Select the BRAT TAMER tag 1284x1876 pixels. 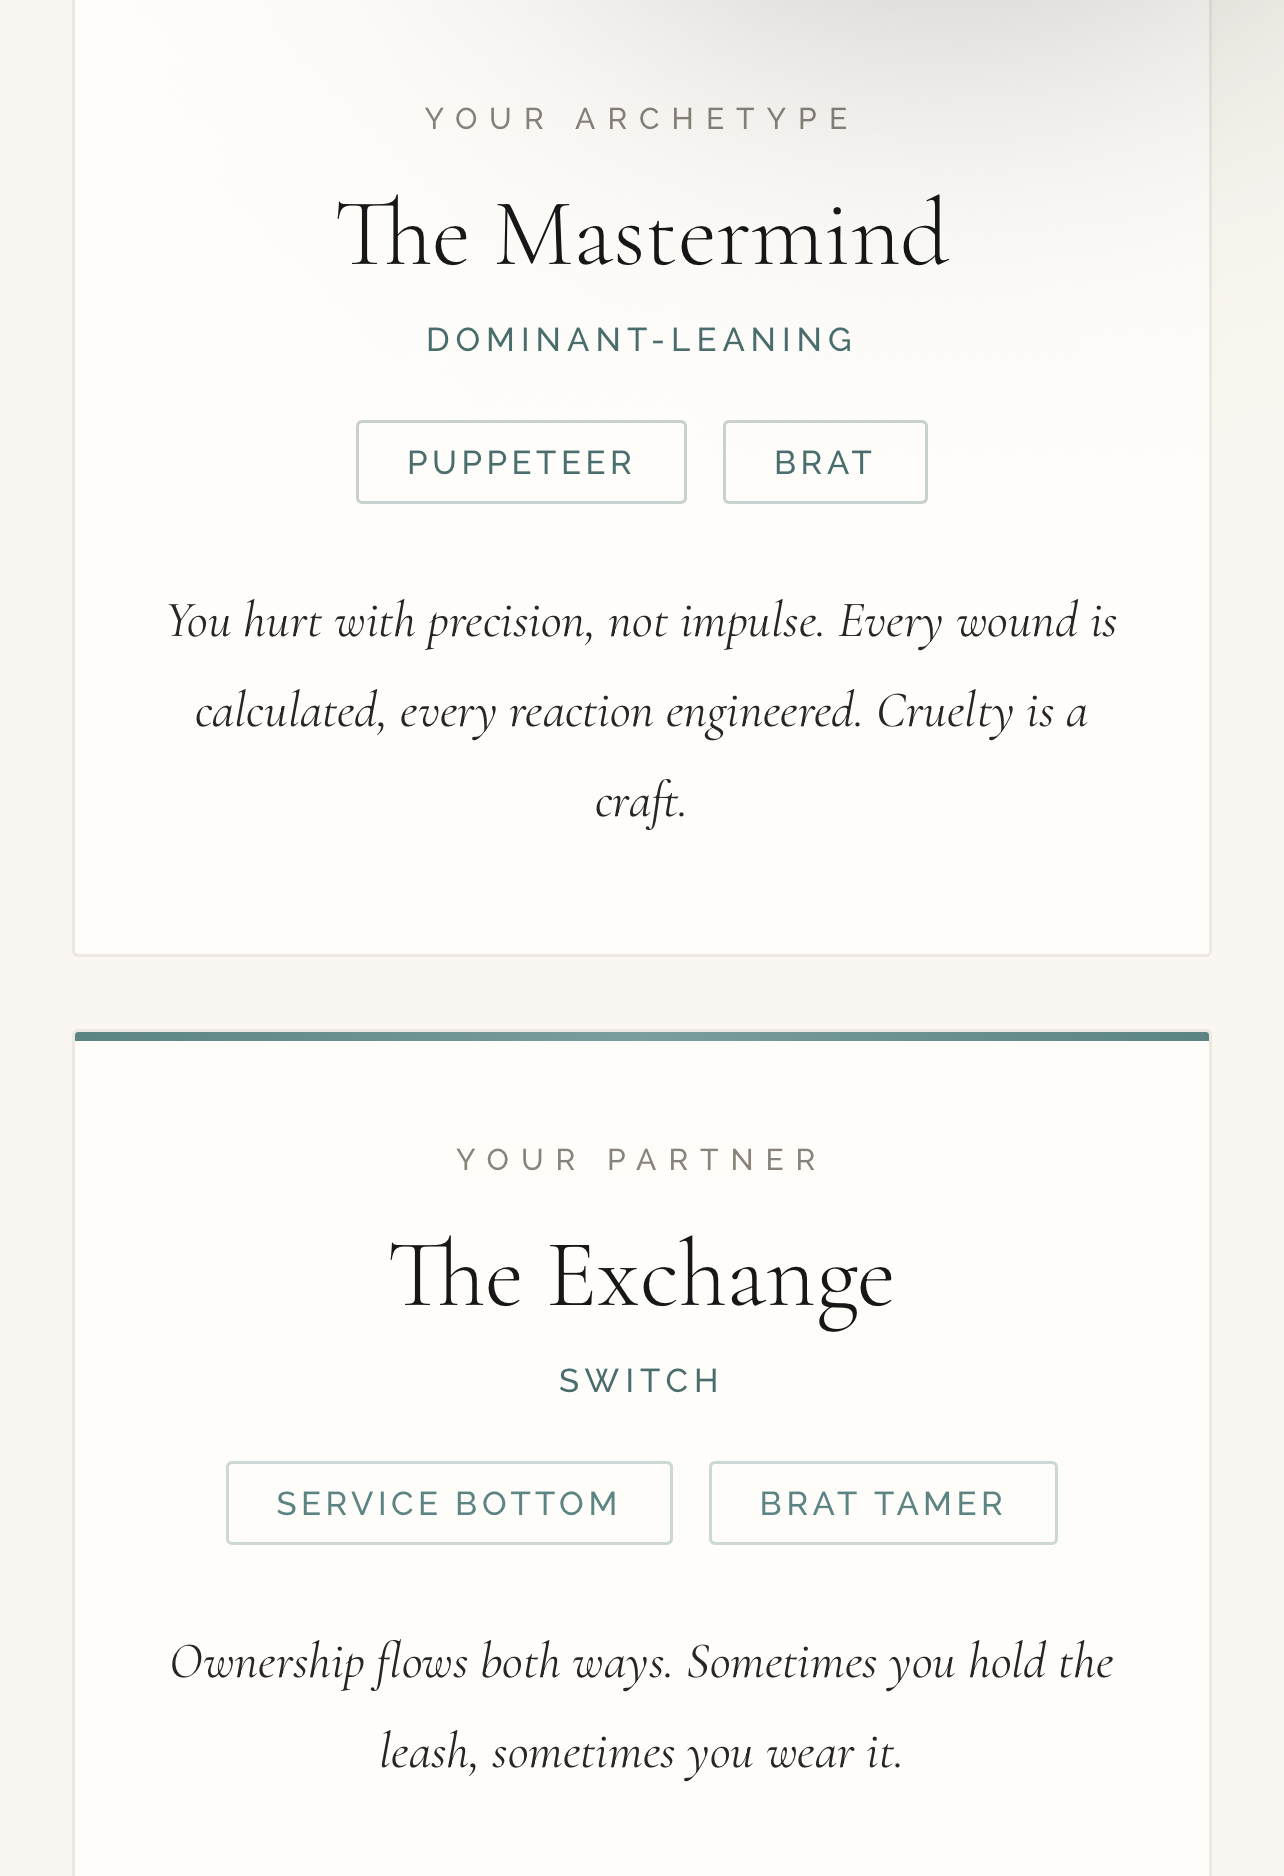(x=883, y=1503)
